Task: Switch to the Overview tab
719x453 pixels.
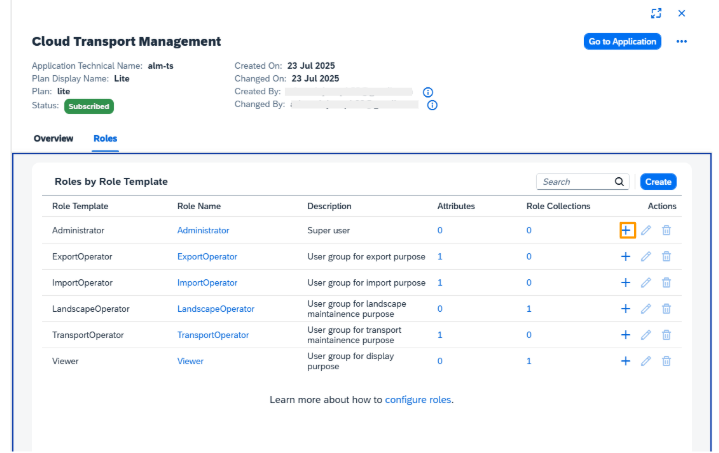Action: [53, 138]
